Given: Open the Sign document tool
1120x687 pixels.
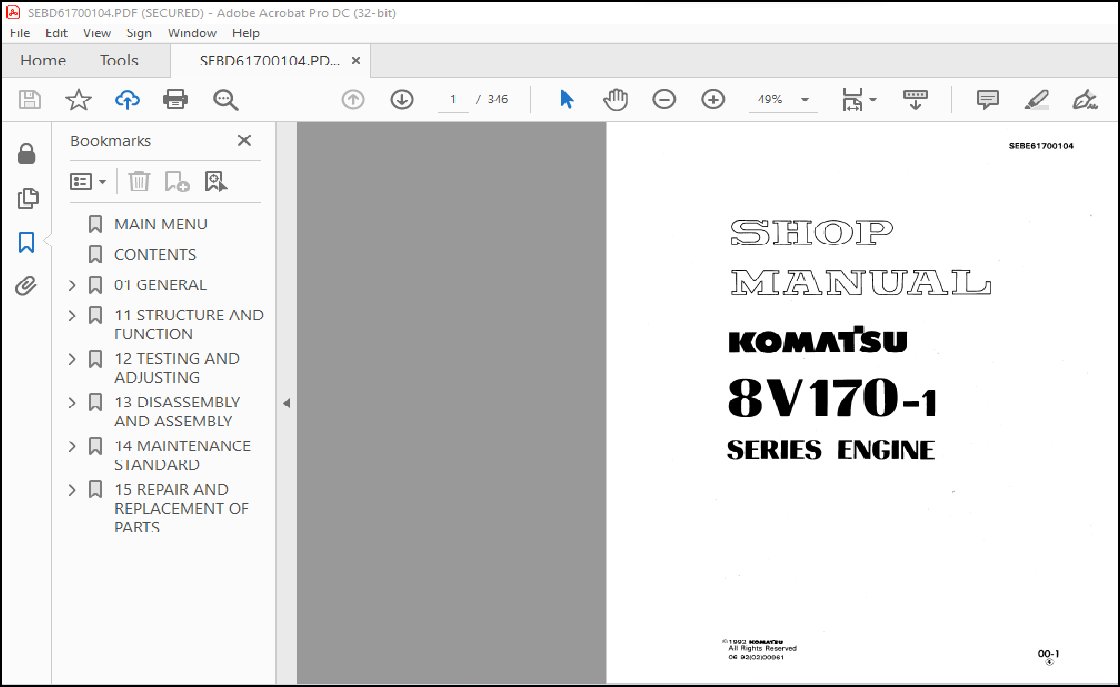Looking at the screenshot, I should pos(1085,99).
